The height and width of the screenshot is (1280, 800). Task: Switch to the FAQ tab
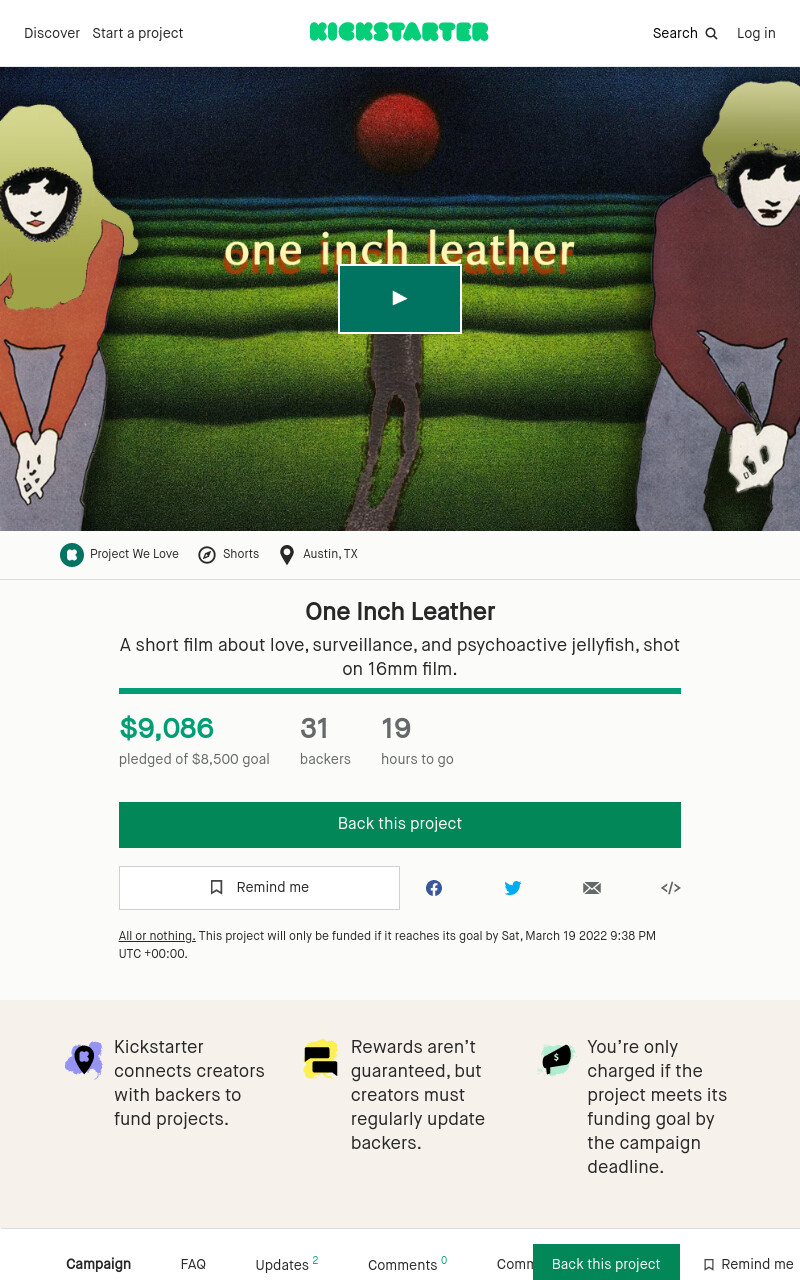tap(193, 1264)
